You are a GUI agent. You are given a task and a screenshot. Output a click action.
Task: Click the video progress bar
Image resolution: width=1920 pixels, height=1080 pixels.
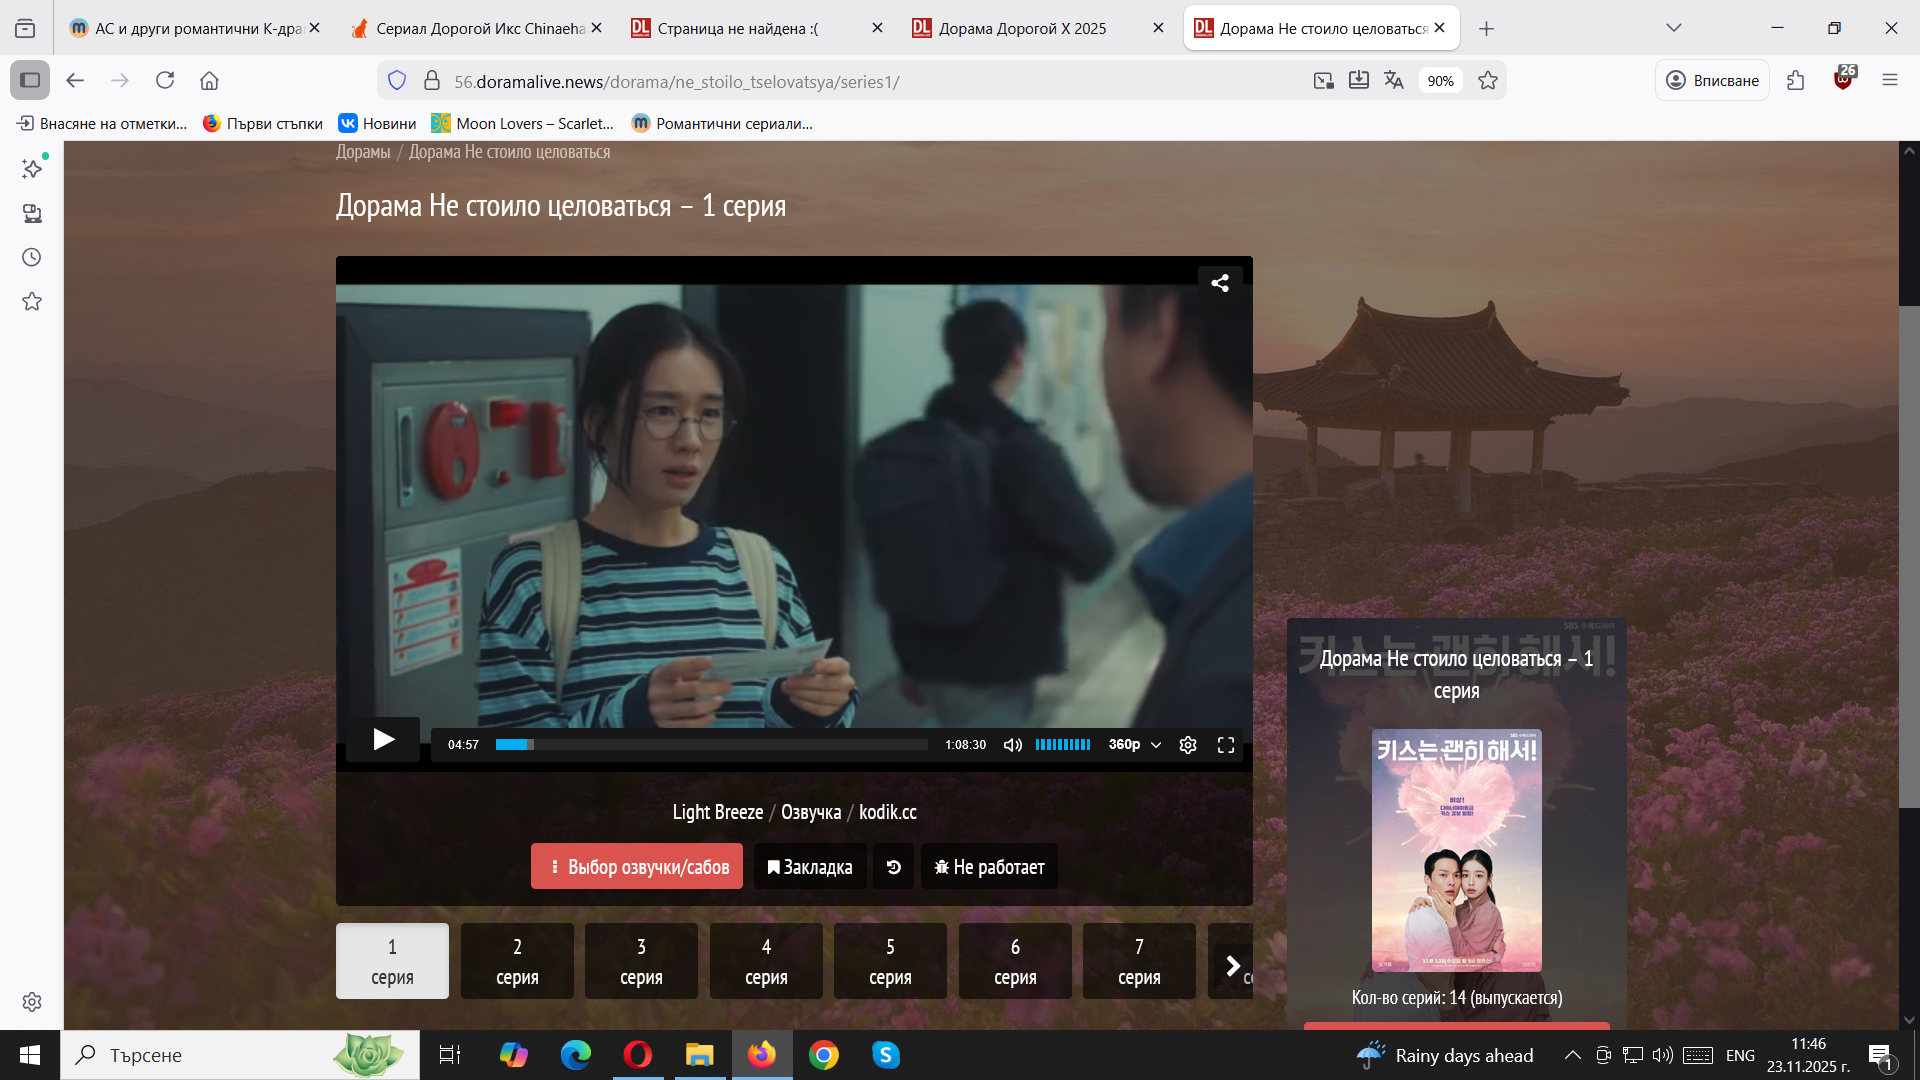click(711, 745)
